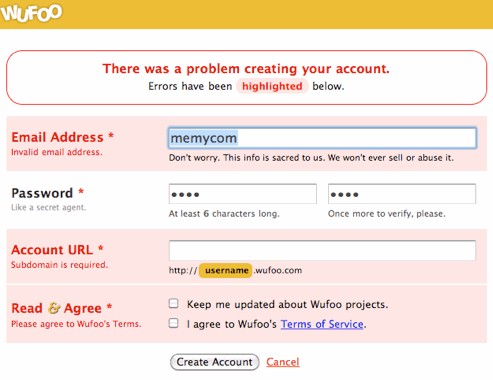This screenshot has height=380, width=493.
Task: Click into the Email Address input field
Action: click(322, 138)
